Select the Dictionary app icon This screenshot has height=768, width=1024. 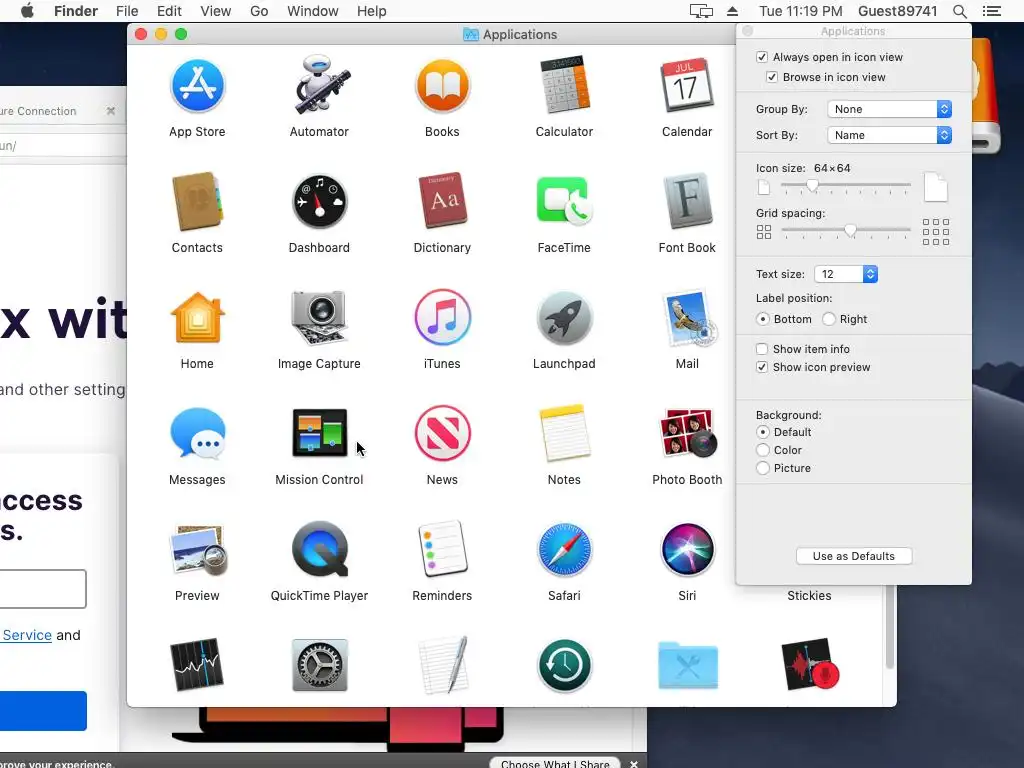pos(442,201)
